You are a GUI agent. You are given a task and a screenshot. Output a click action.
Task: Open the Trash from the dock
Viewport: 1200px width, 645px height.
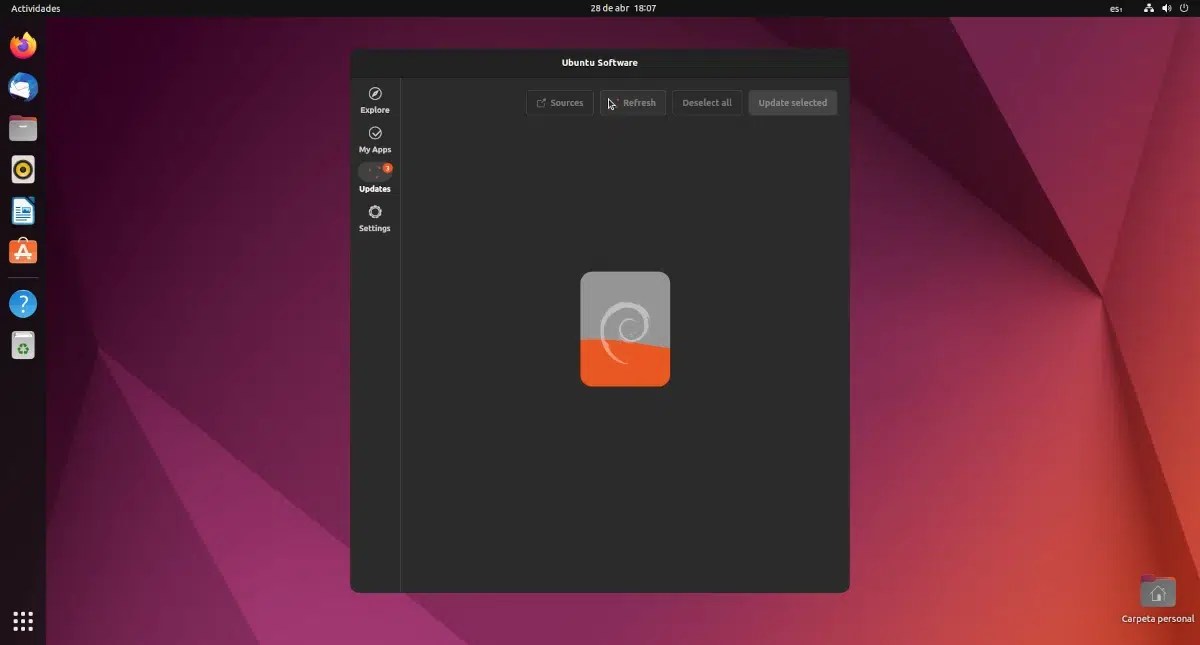click(x=23, y=345)
